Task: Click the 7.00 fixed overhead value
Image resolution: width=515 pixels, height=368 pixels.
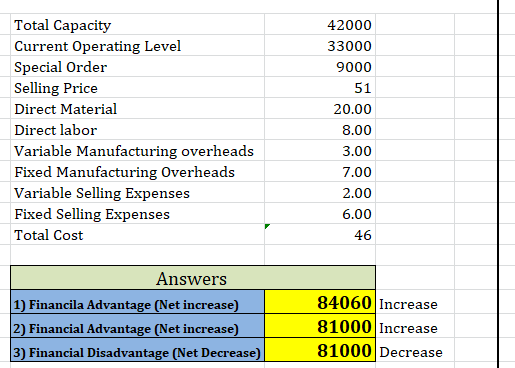Action: pyautogui.click(x=320, y=171)
